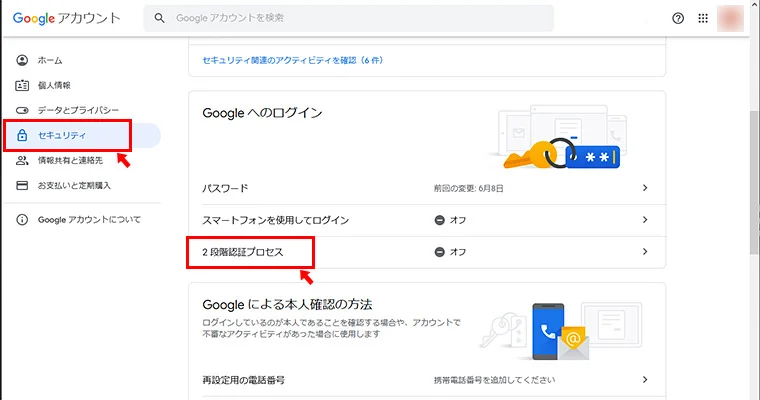Click the Google へのログイン heading
This screenshot has height=400, width=760.
click(x=262, y=113)
